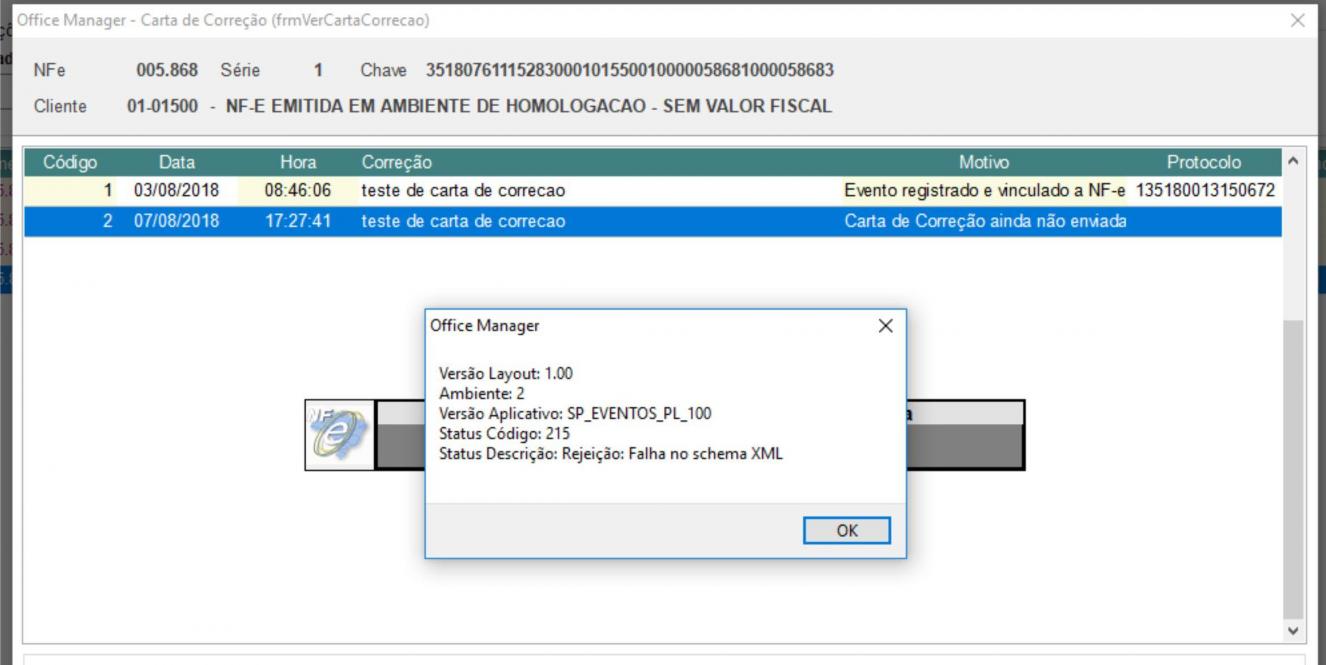Click the scrollbar up arrow
This screenshot has width=1326, height=665.
[x=1294, y=161]
